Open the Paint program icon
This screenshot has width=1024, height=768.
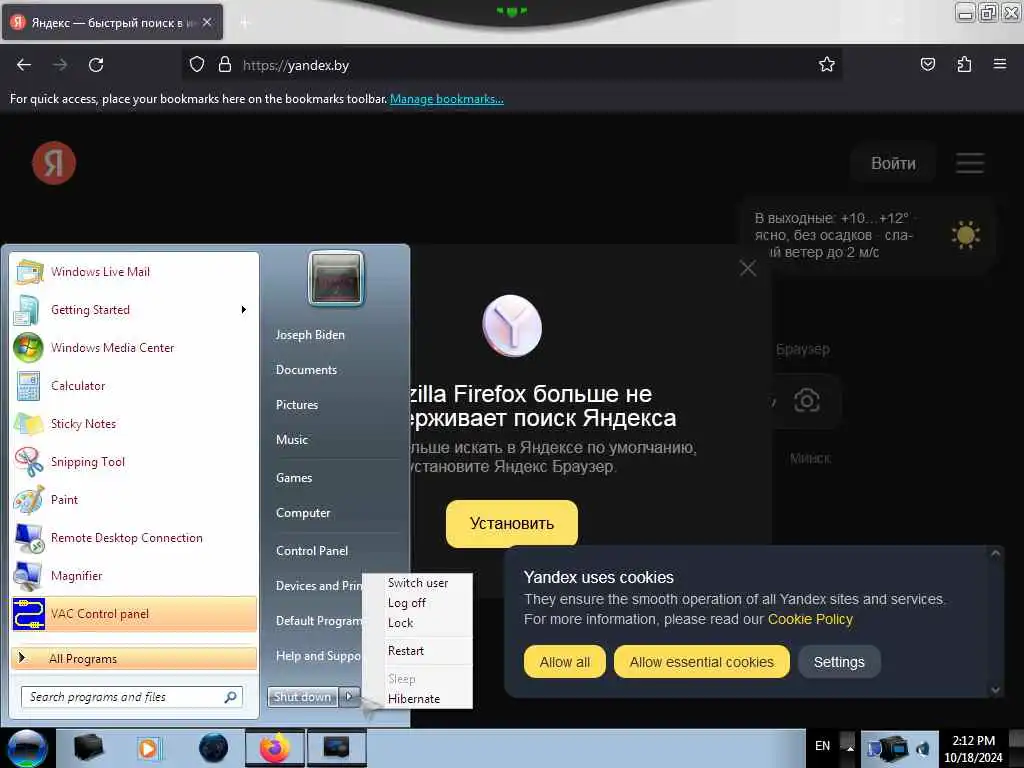point(28,500)
